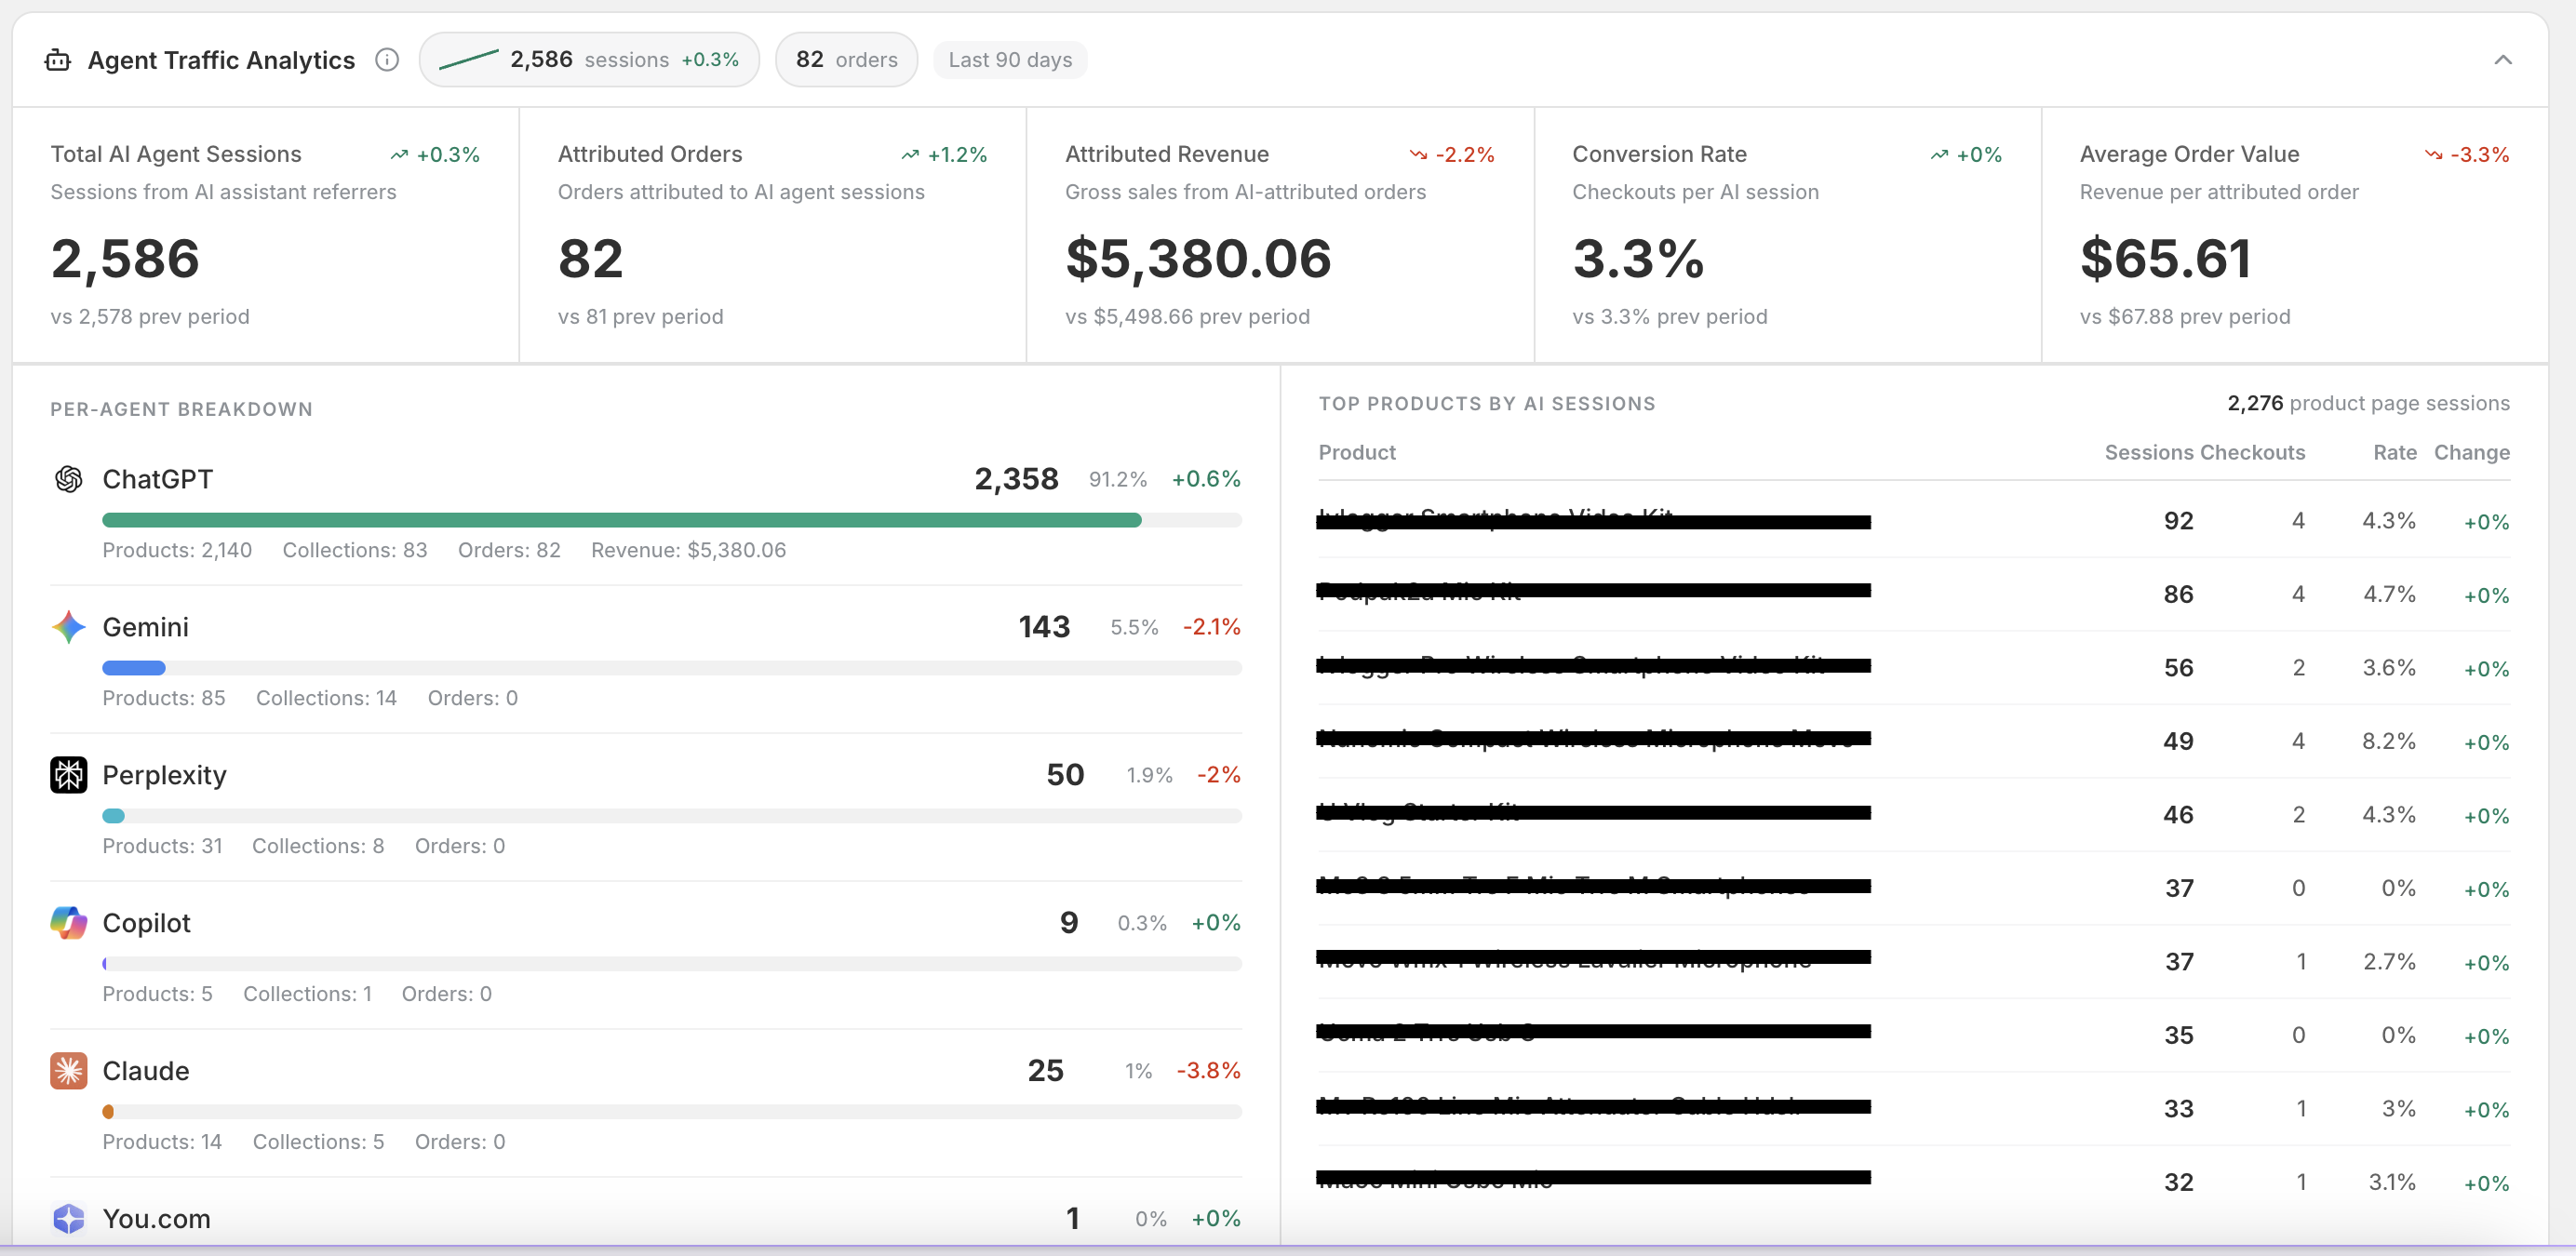This screenshot has height=1256, width=2576.
Task: Click the Total AI Agent Sessions upward trend arrow
Action: (399, 155)
